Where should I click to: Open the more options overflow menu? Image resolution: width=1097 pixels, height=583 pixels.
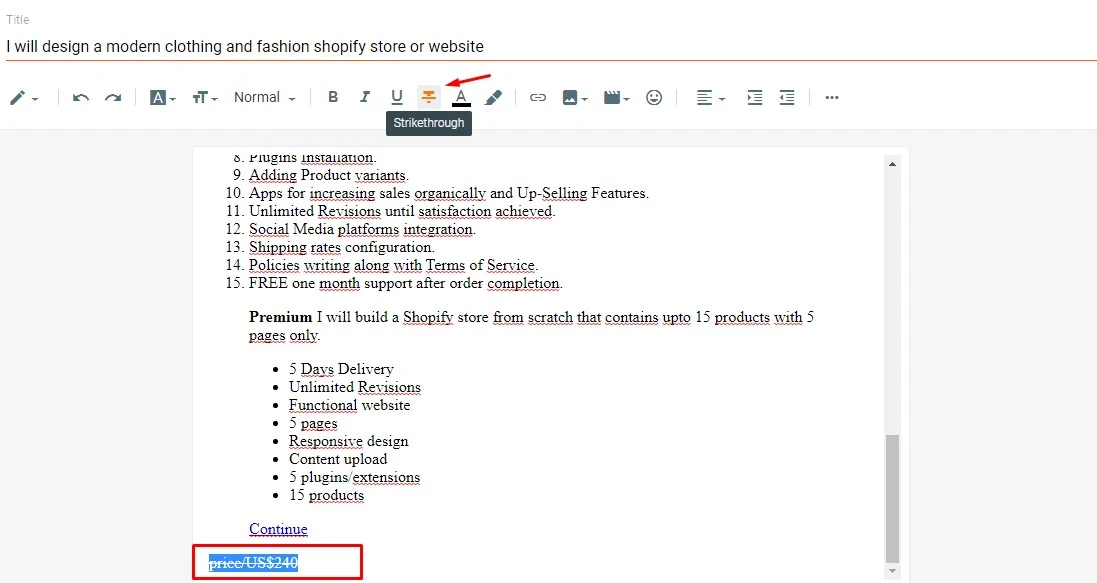(831, 98)
